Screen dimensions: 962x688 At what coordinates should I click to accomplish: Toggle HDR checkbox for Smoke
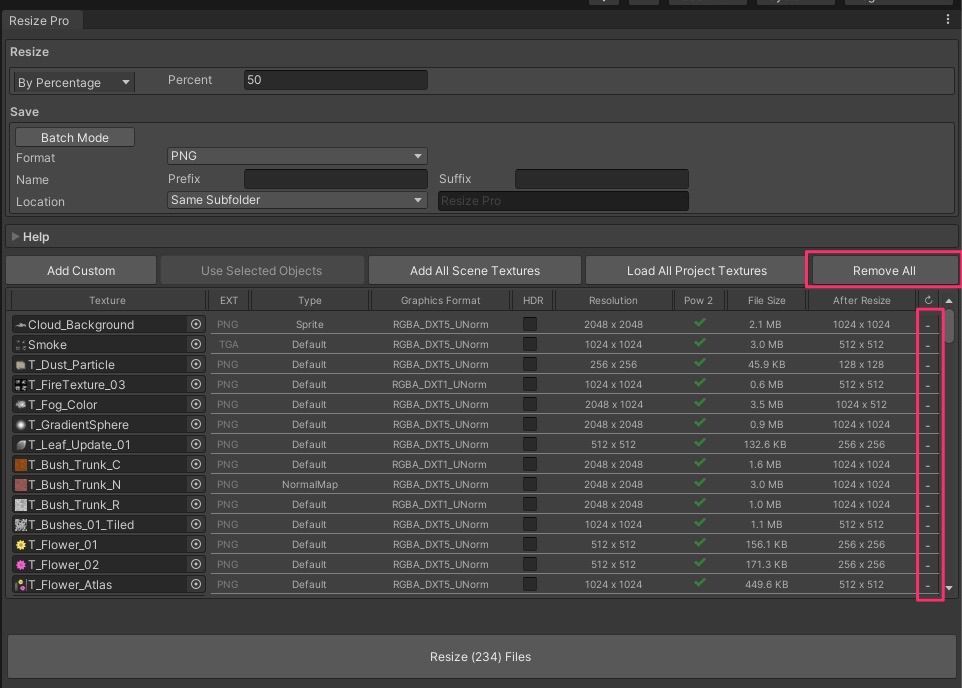pos(530,344)
